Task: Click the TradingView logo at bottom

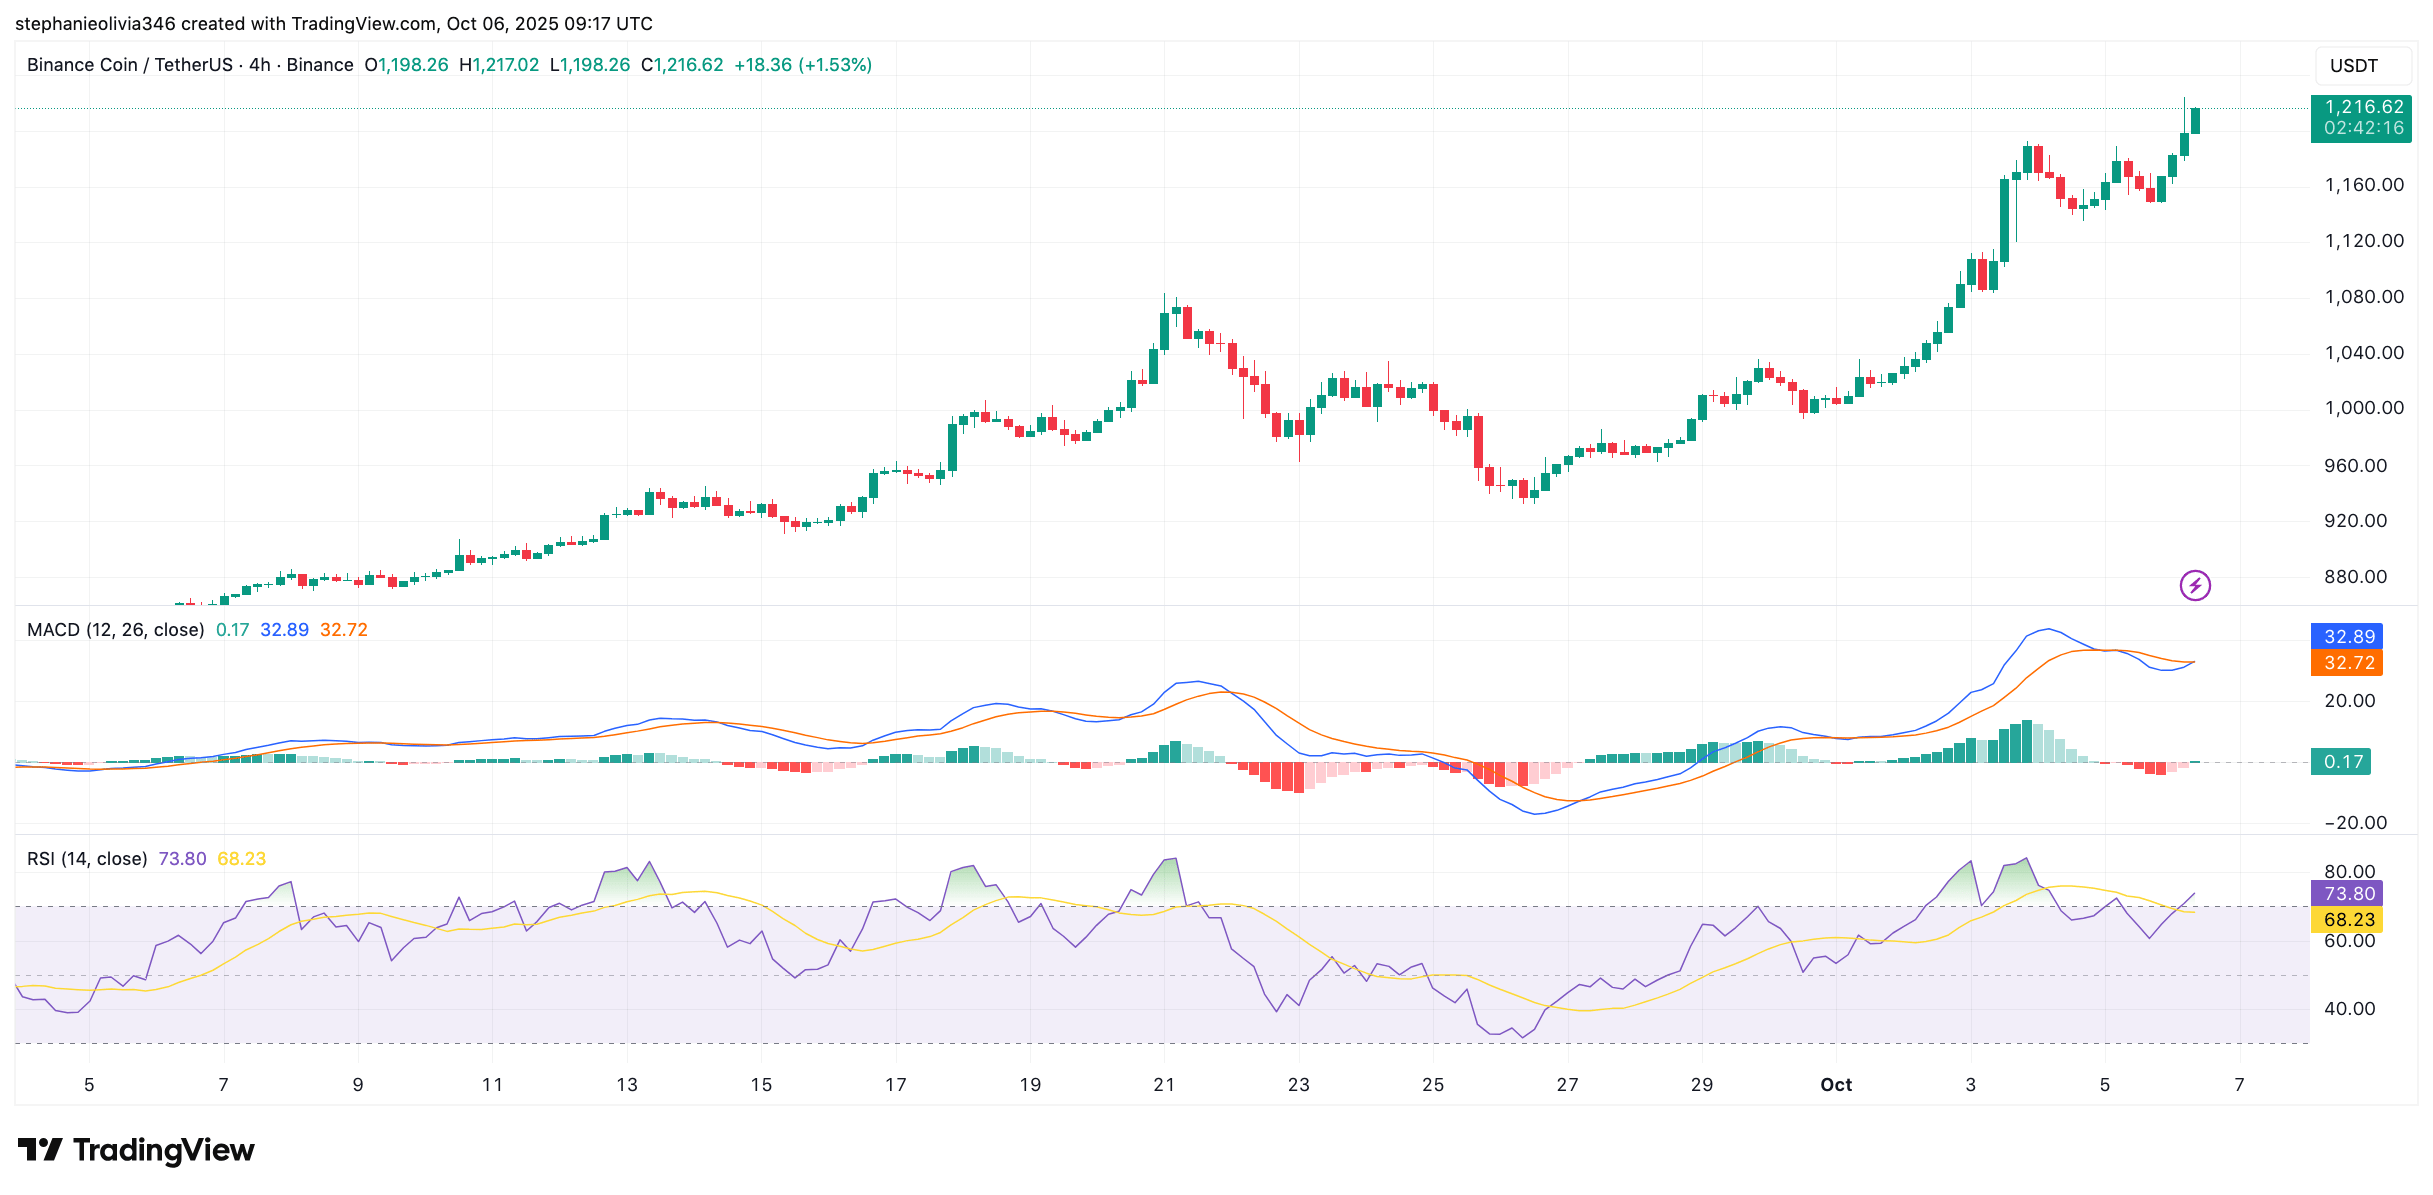Action: pyautogui.click(x=136, y=1150)
